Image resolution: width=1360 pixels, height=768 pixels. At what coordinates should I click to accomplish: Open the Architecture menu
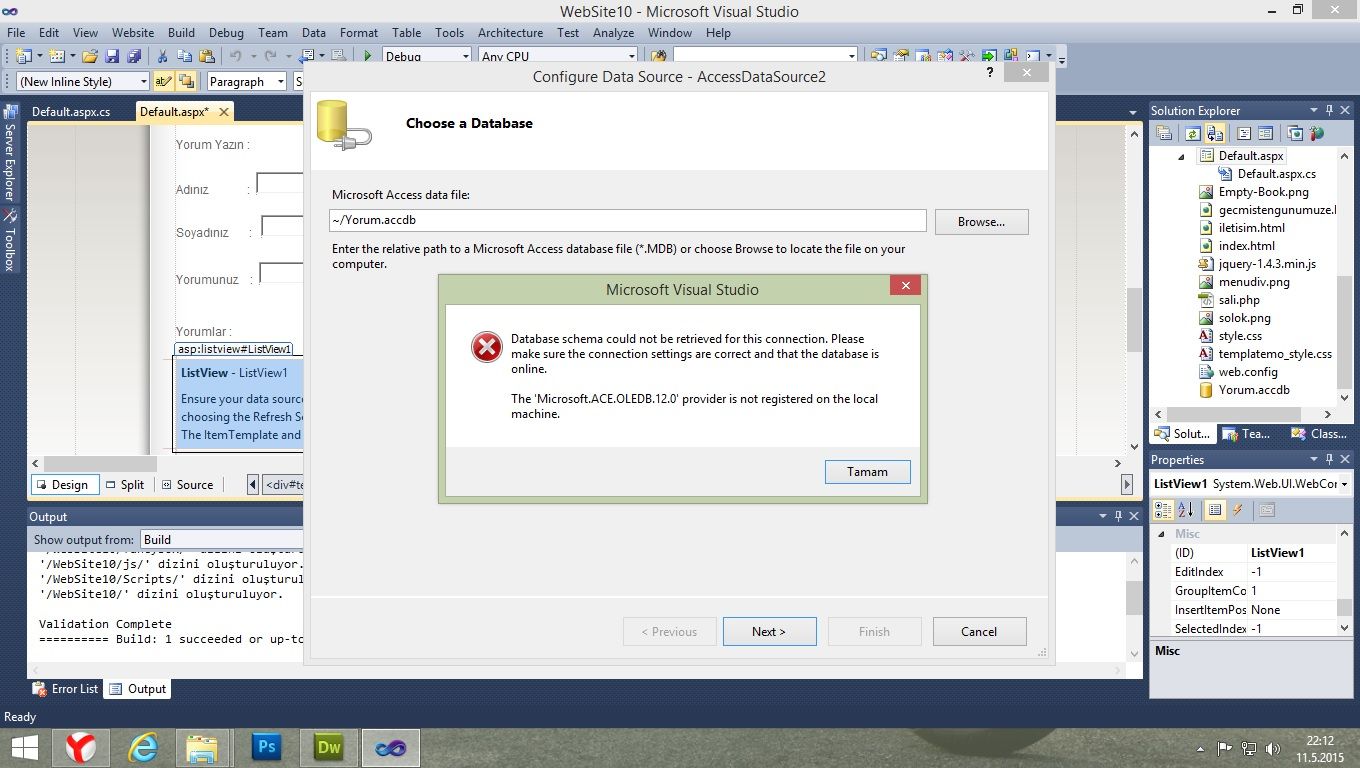pyautogui.click(x=510, y=32)
